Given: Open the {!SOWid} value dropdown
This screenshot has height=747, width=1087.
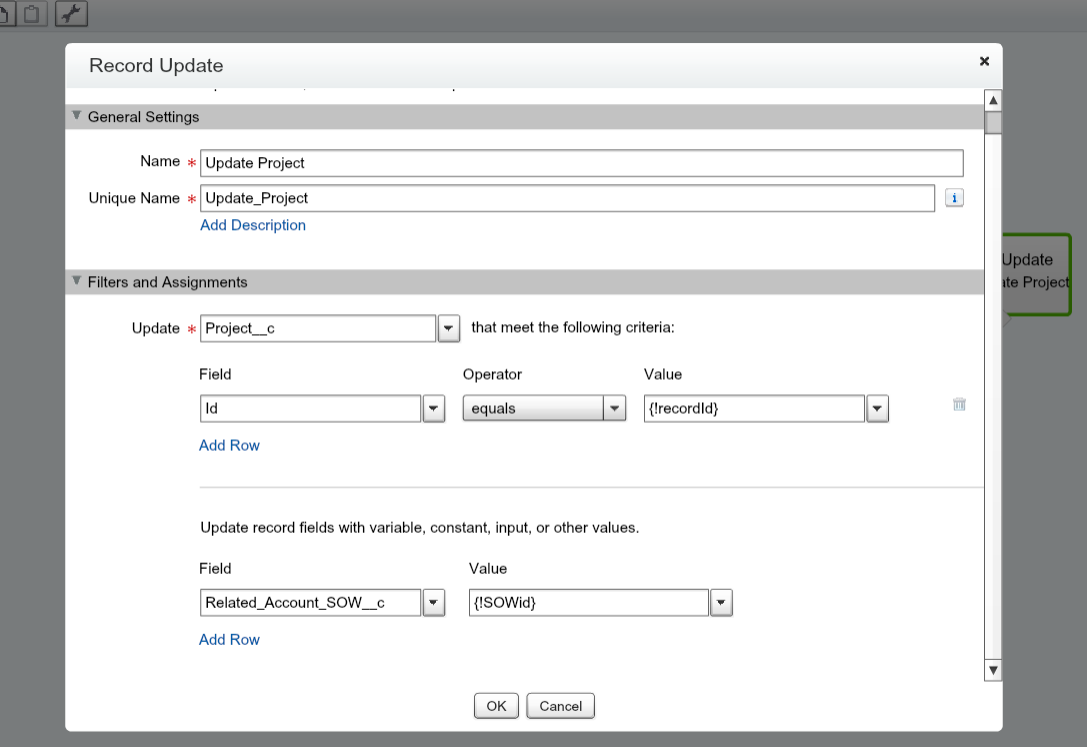Looking at the screenshot, I should pyautogui.click(x=721, y=603).
